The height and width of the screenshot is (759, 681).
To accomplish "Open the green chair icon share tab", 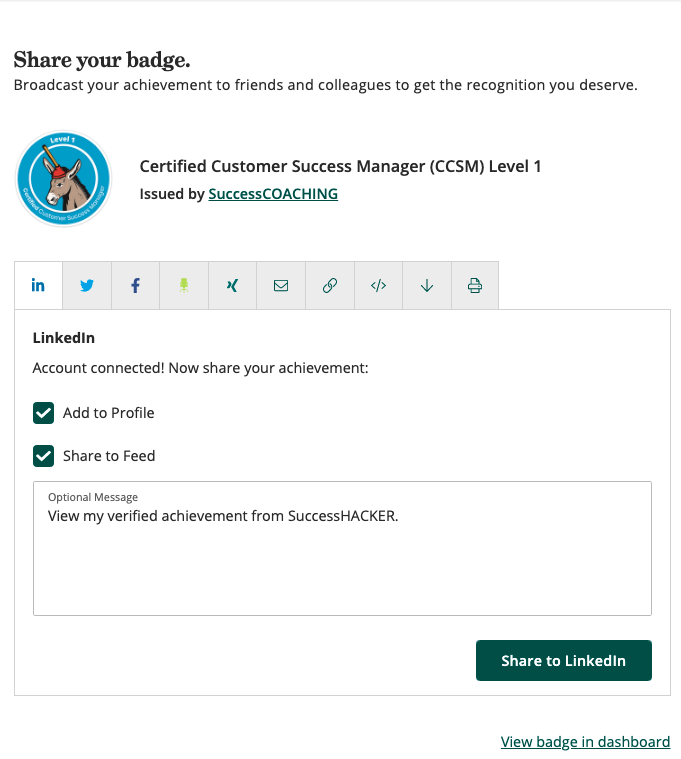I will pos(184,285).
